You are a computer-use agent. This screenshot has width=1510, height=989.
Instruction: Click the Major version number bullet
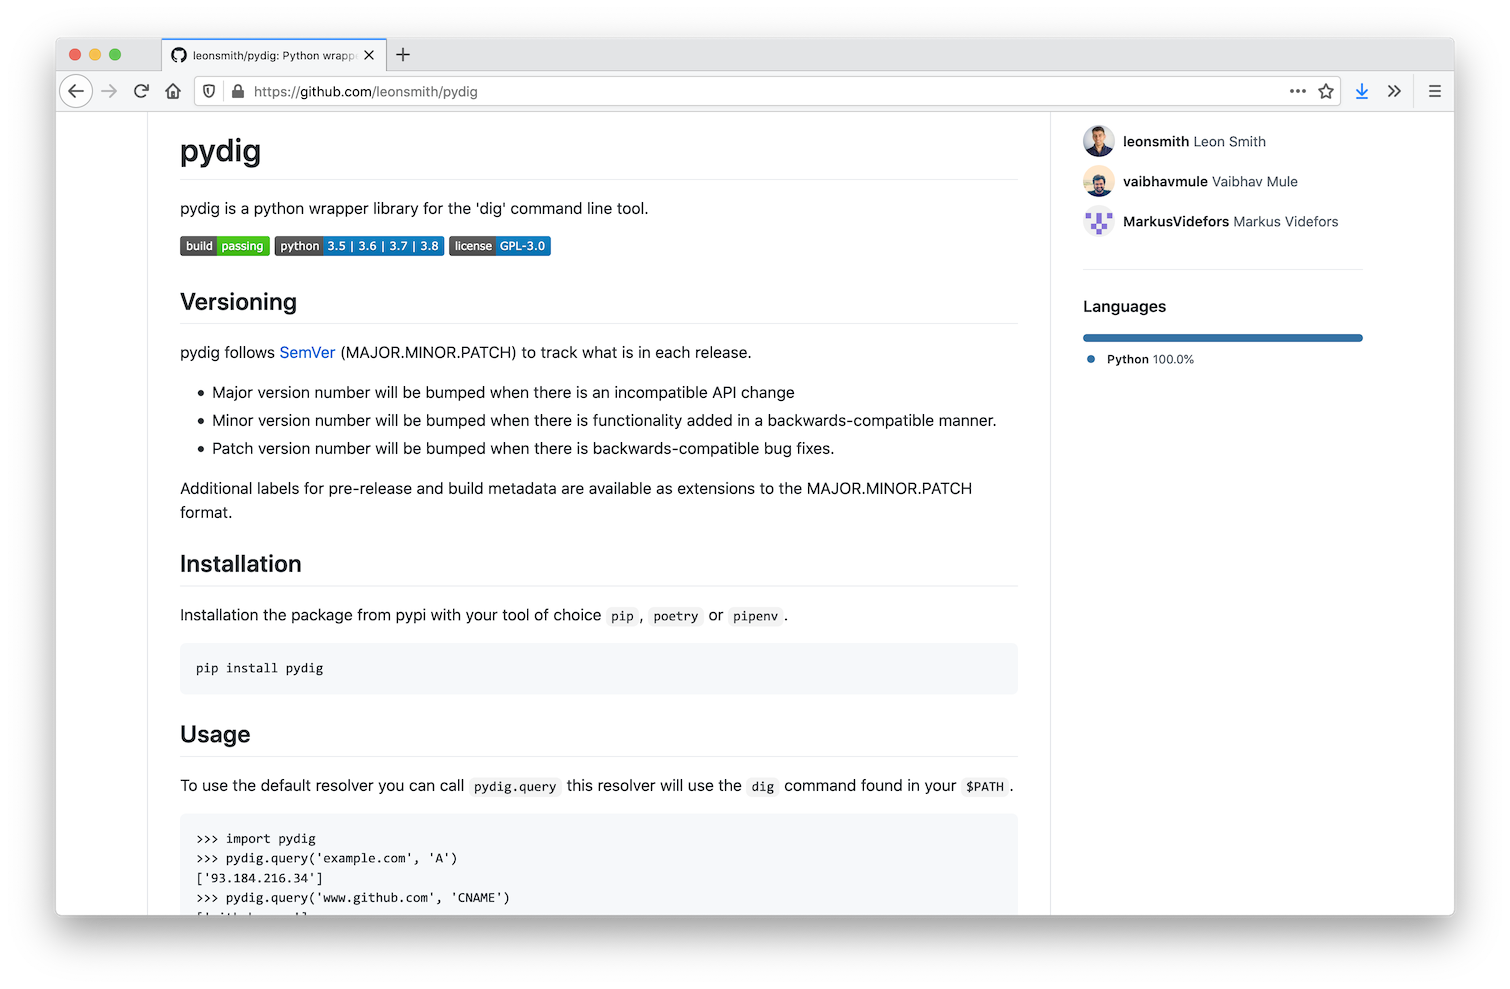click(503, 392)
